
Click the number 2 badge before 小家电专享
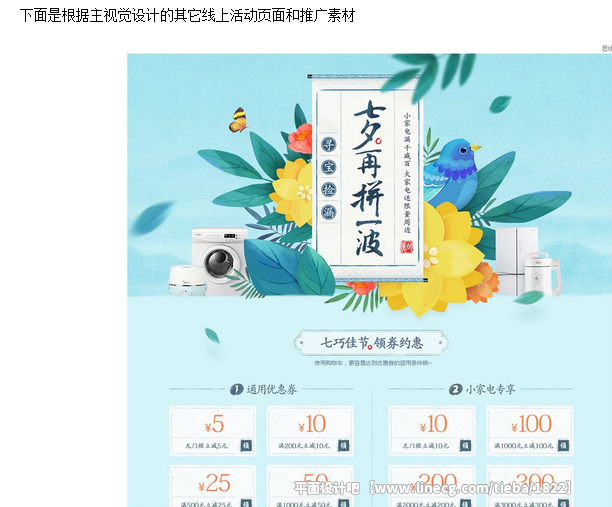pos(455,389)
